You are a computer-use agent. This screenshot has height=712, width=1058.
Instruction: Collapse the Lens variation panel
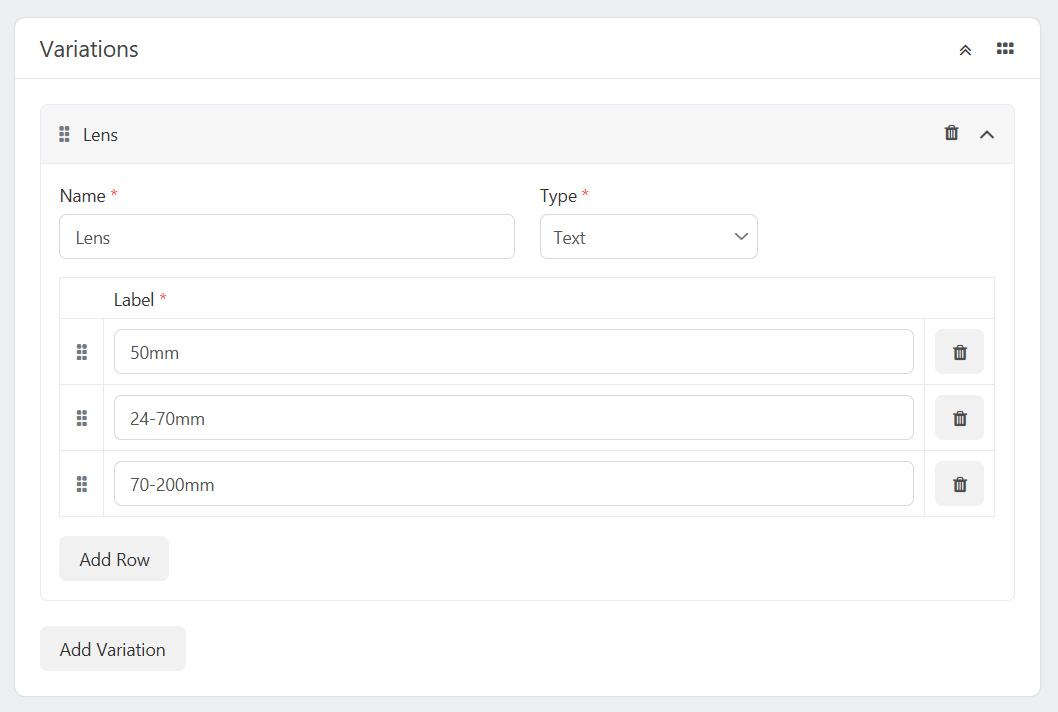[987, 134]
